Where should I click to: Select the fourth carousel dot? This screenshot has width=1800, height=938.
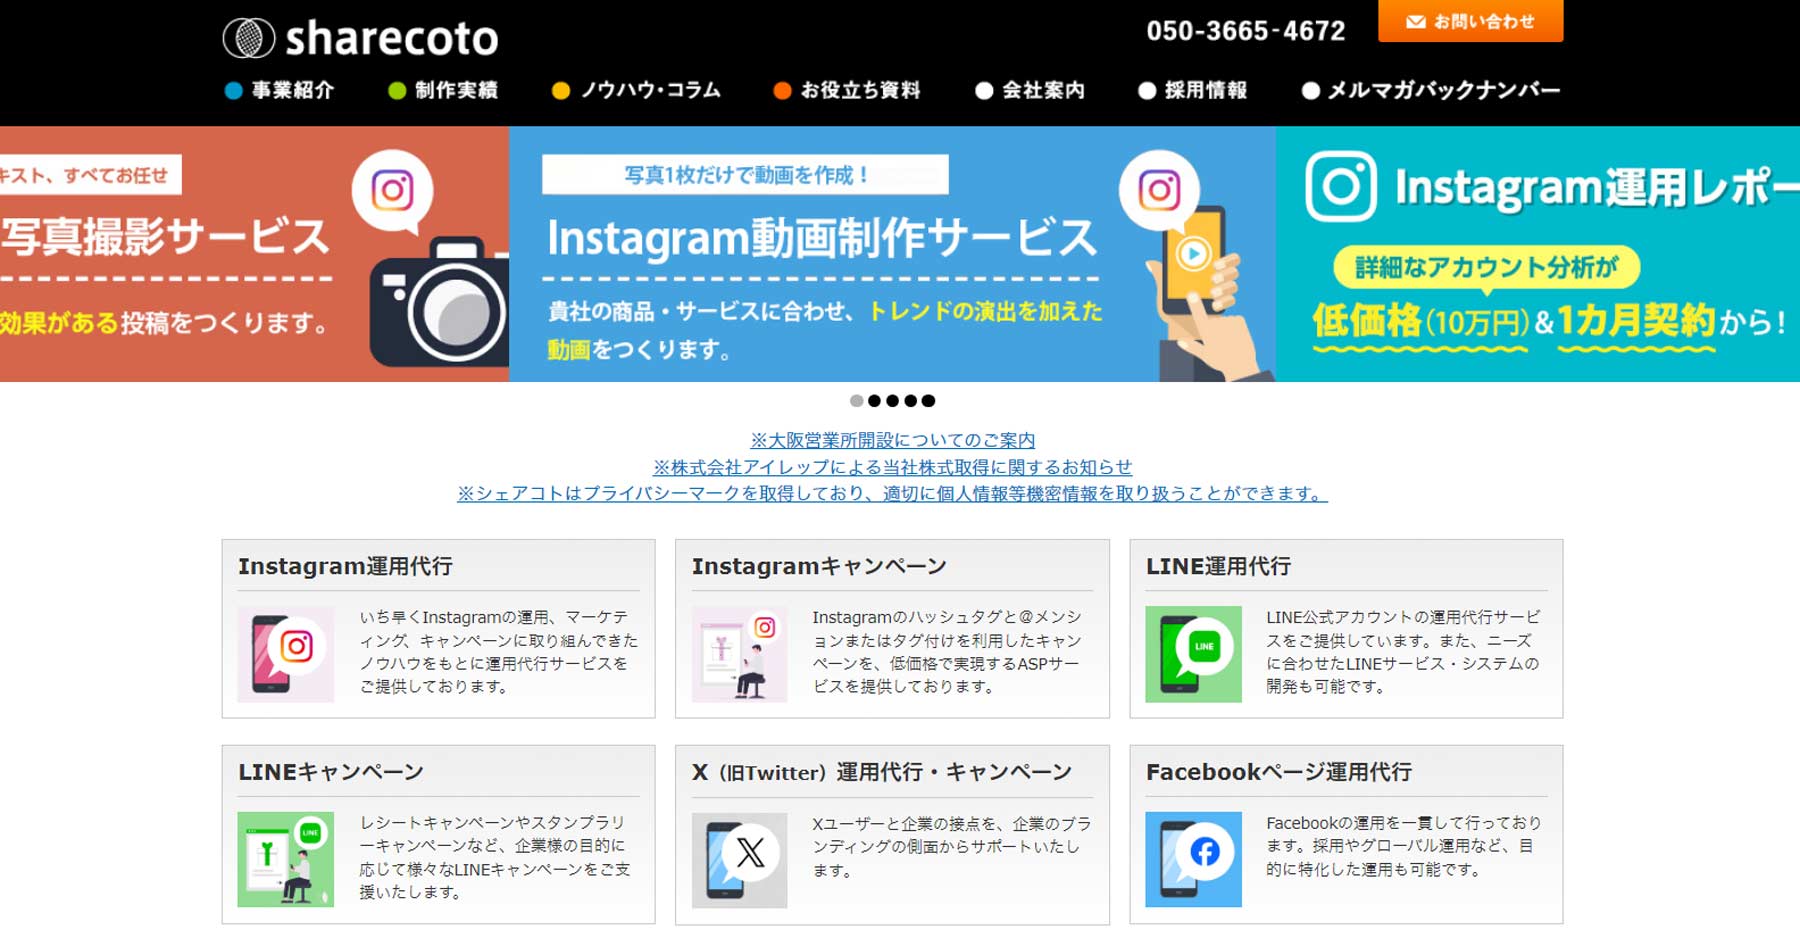click(910, 401)
